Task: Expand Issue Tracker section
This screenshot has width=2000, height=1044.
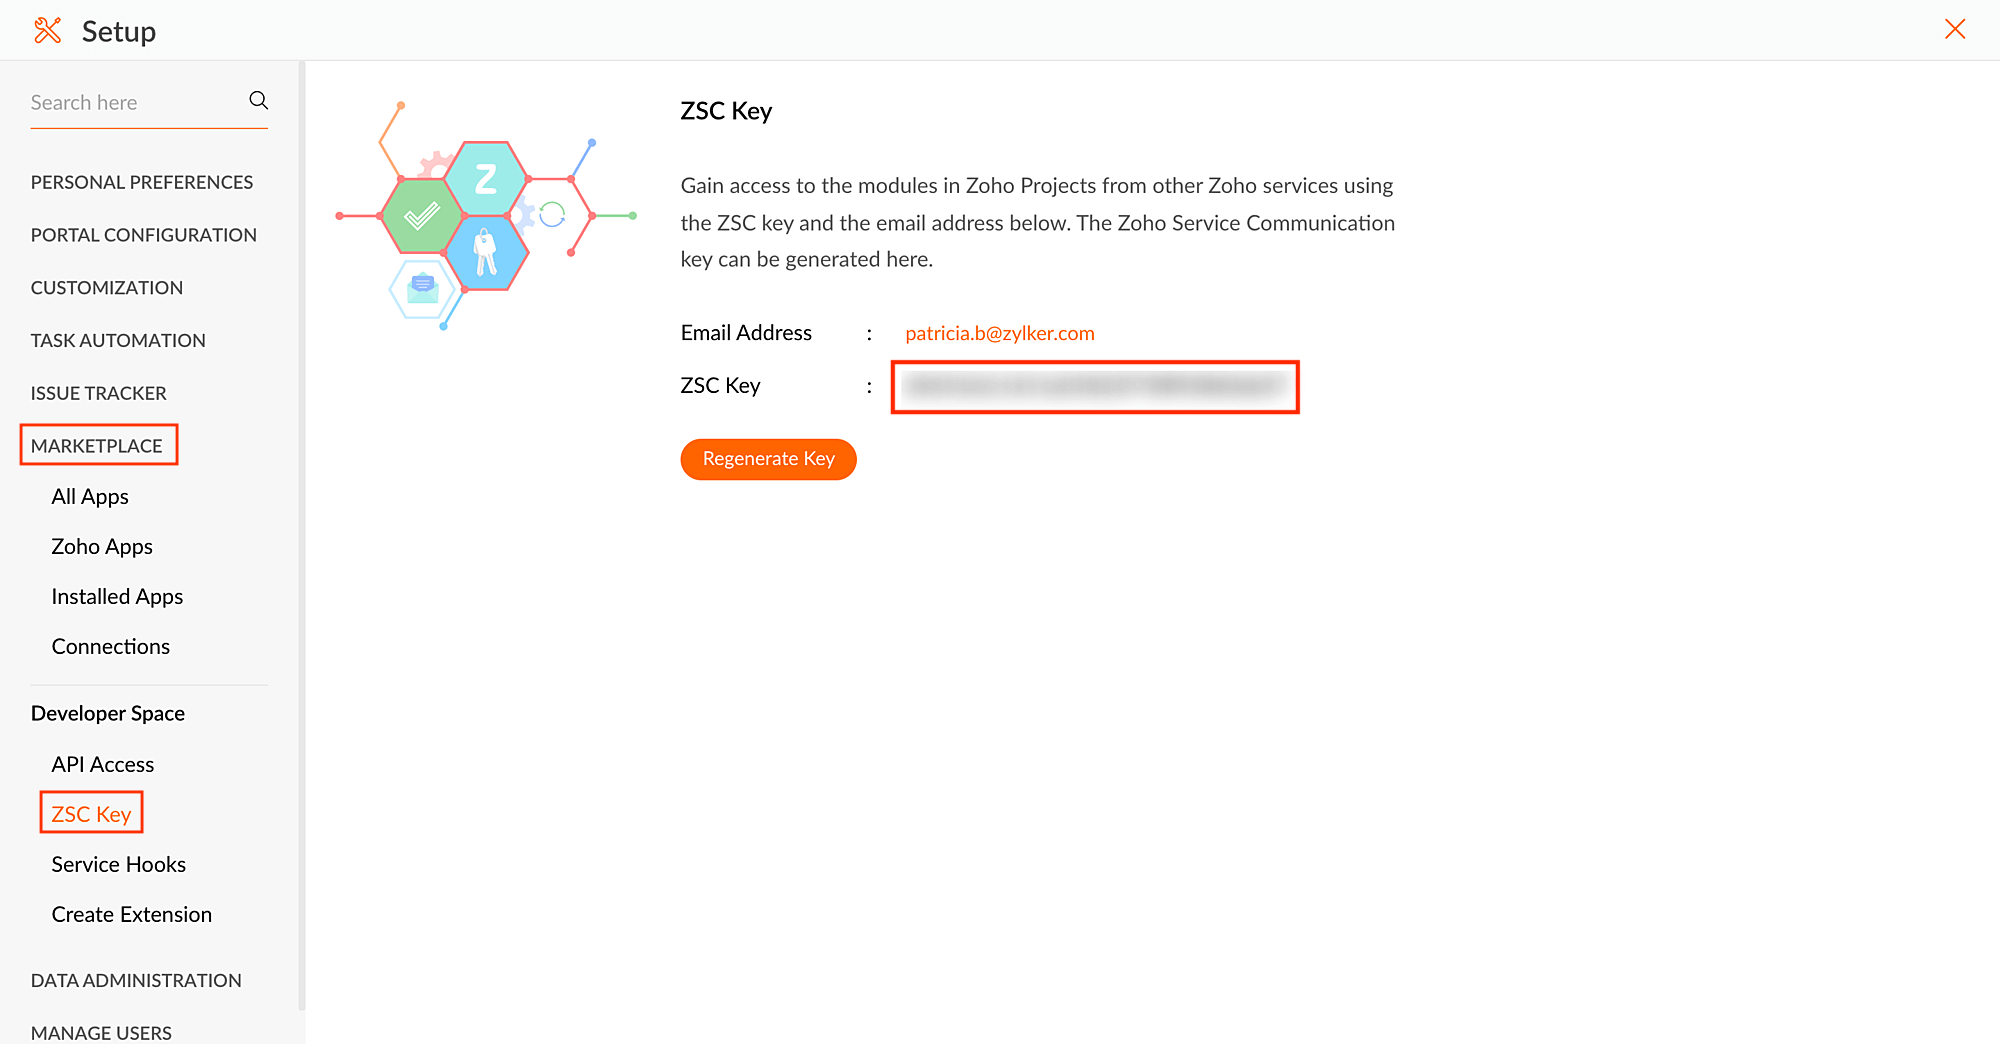Action: point(98,394)
